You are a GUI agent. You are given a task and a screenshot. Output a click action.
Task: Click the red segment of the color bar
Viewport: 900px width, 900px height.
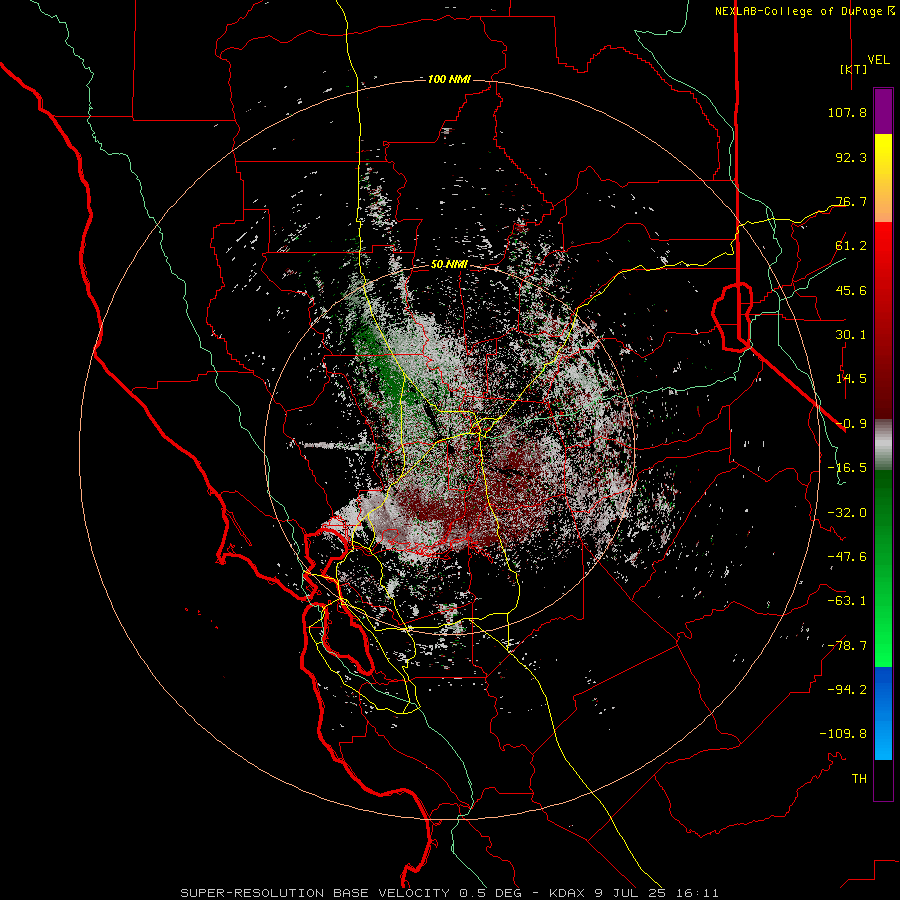(883, 320)
